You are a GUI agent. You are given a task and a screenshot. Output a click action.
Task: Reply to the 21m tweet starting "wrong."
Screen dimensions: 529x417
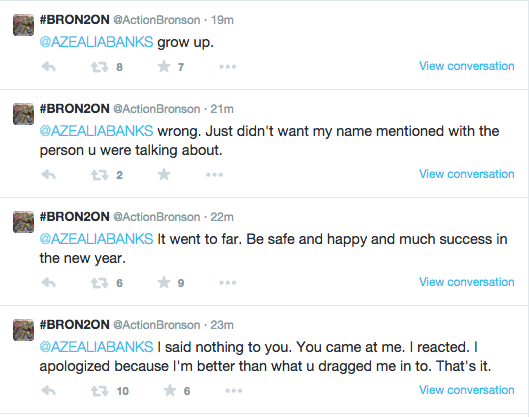49,174
